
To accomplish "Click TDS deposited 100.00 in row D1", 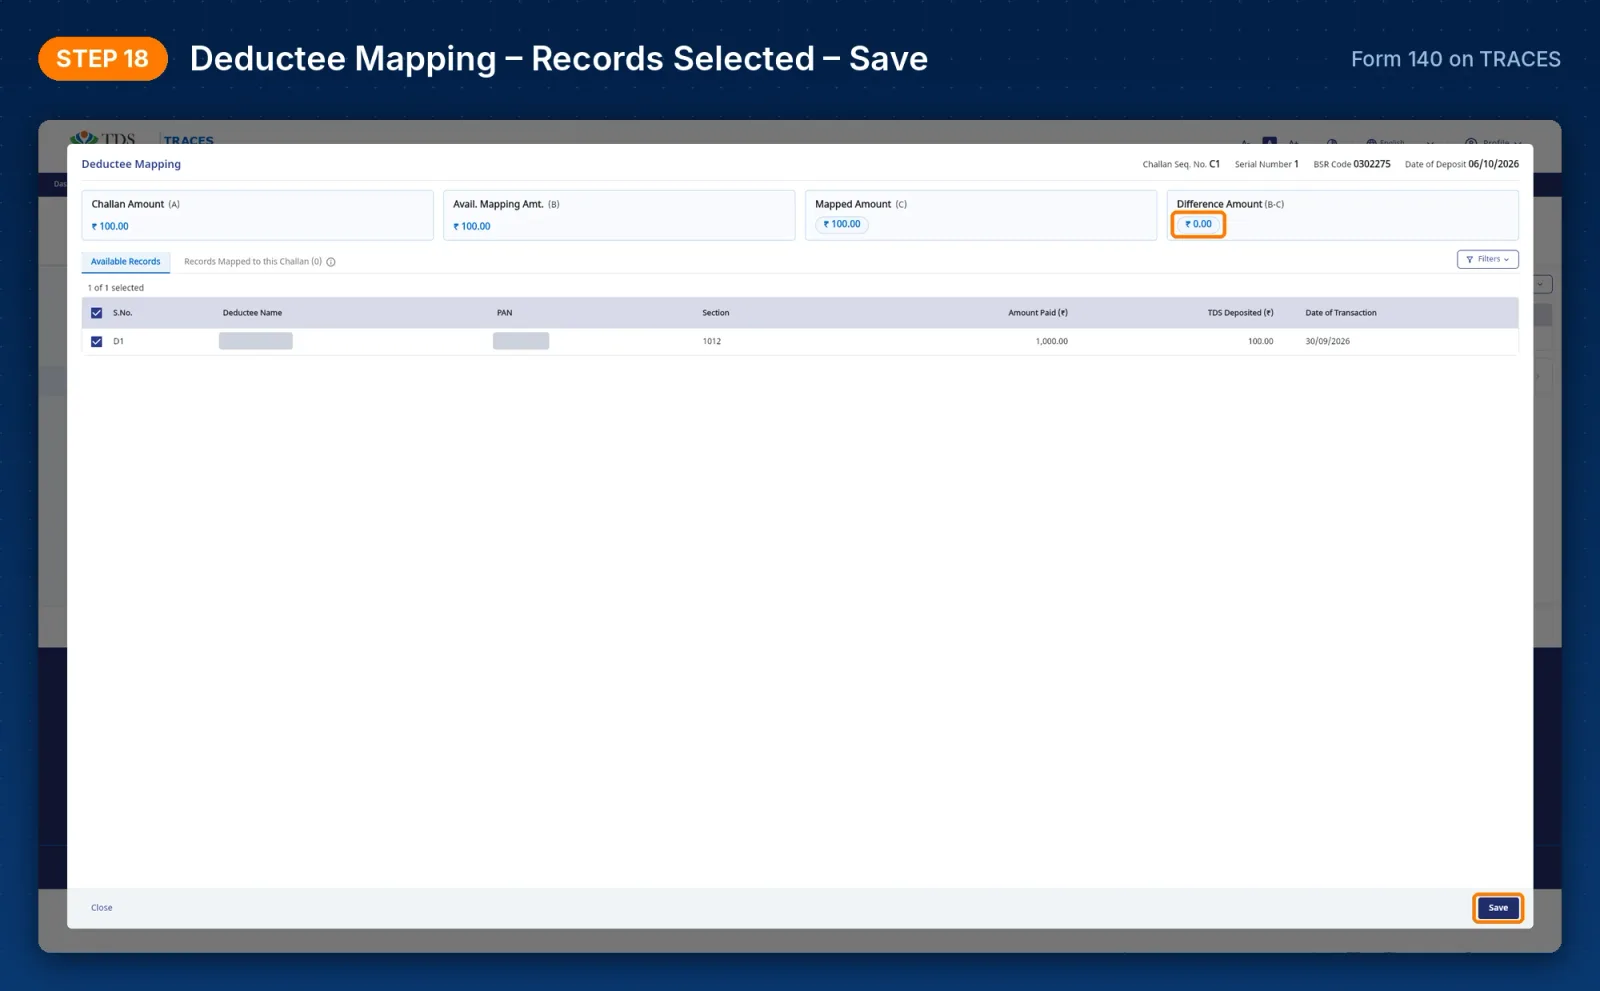I will tap(1260, 341).
